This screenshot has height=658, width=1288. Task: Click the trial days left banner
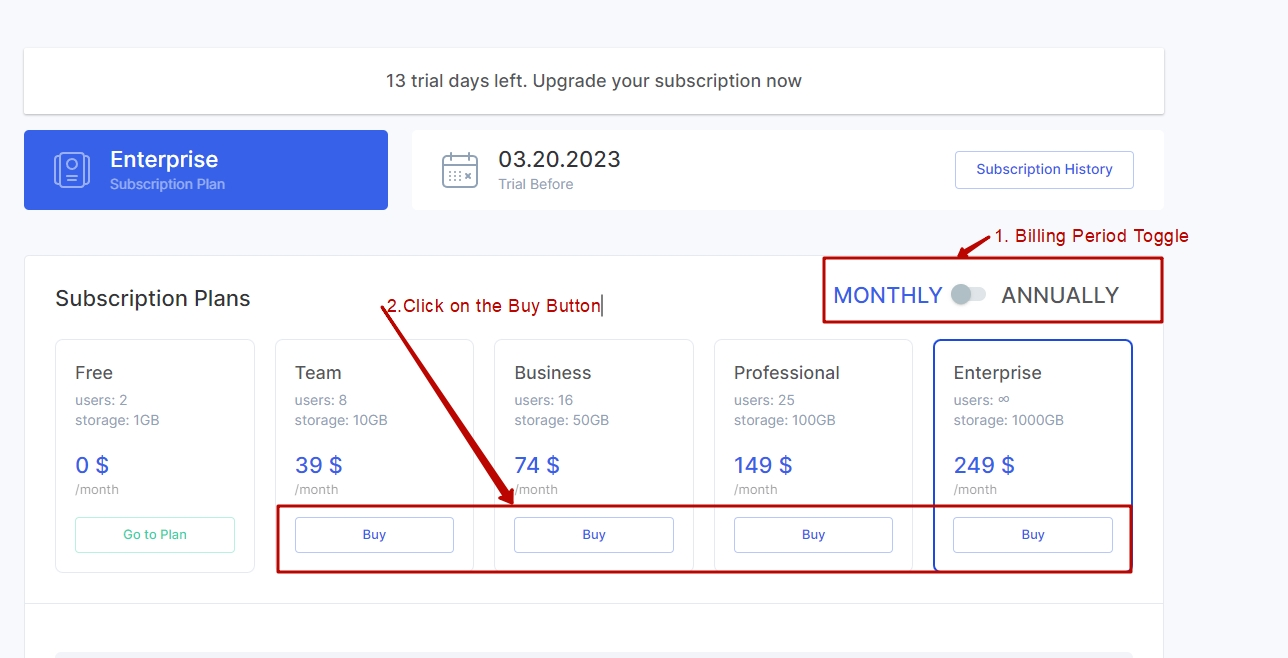594,81
